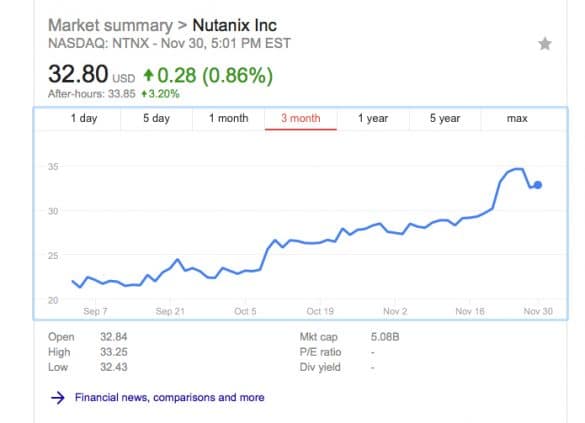
Task: Show the 5 year chart
Action: [445, 118]
